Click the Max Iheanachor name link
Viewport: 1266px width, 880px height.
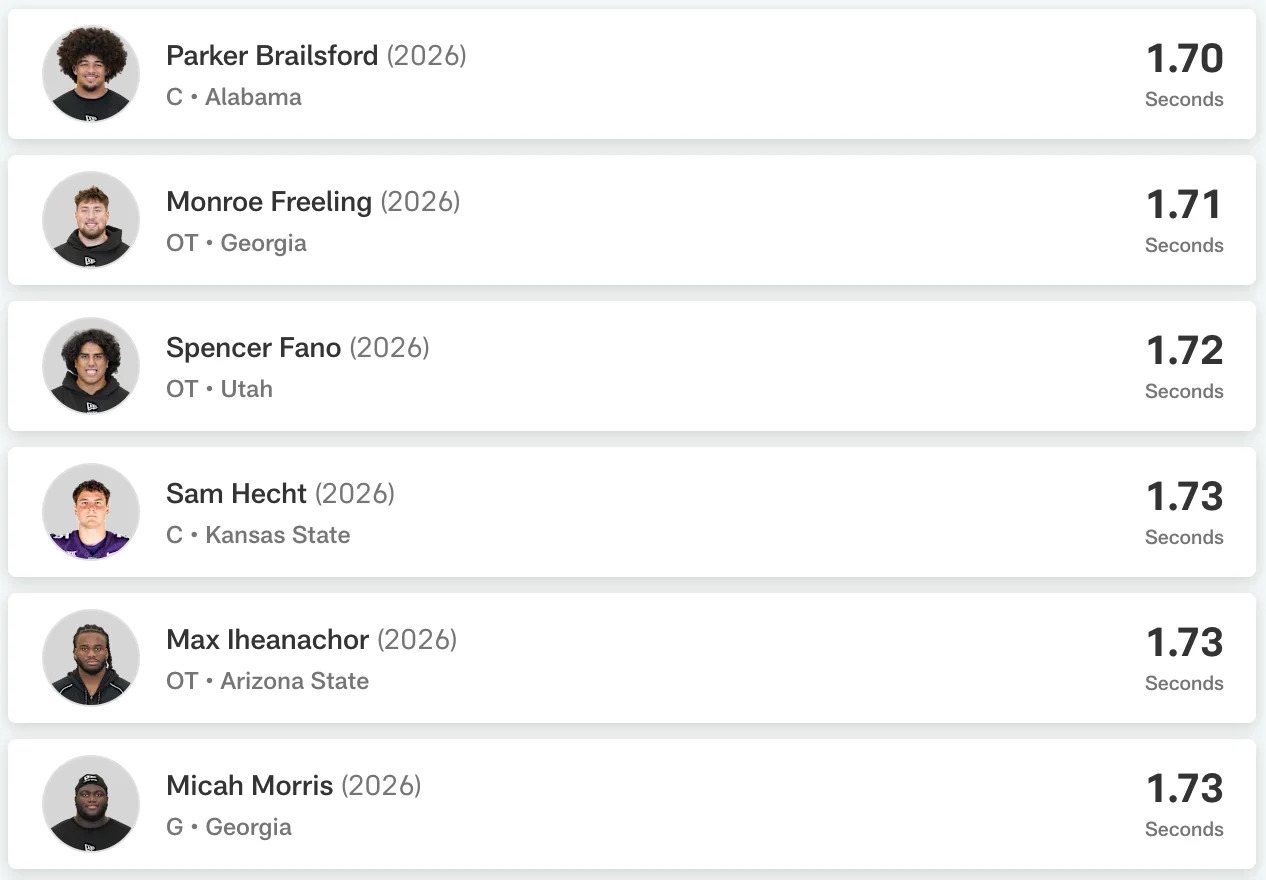(268, 640)
